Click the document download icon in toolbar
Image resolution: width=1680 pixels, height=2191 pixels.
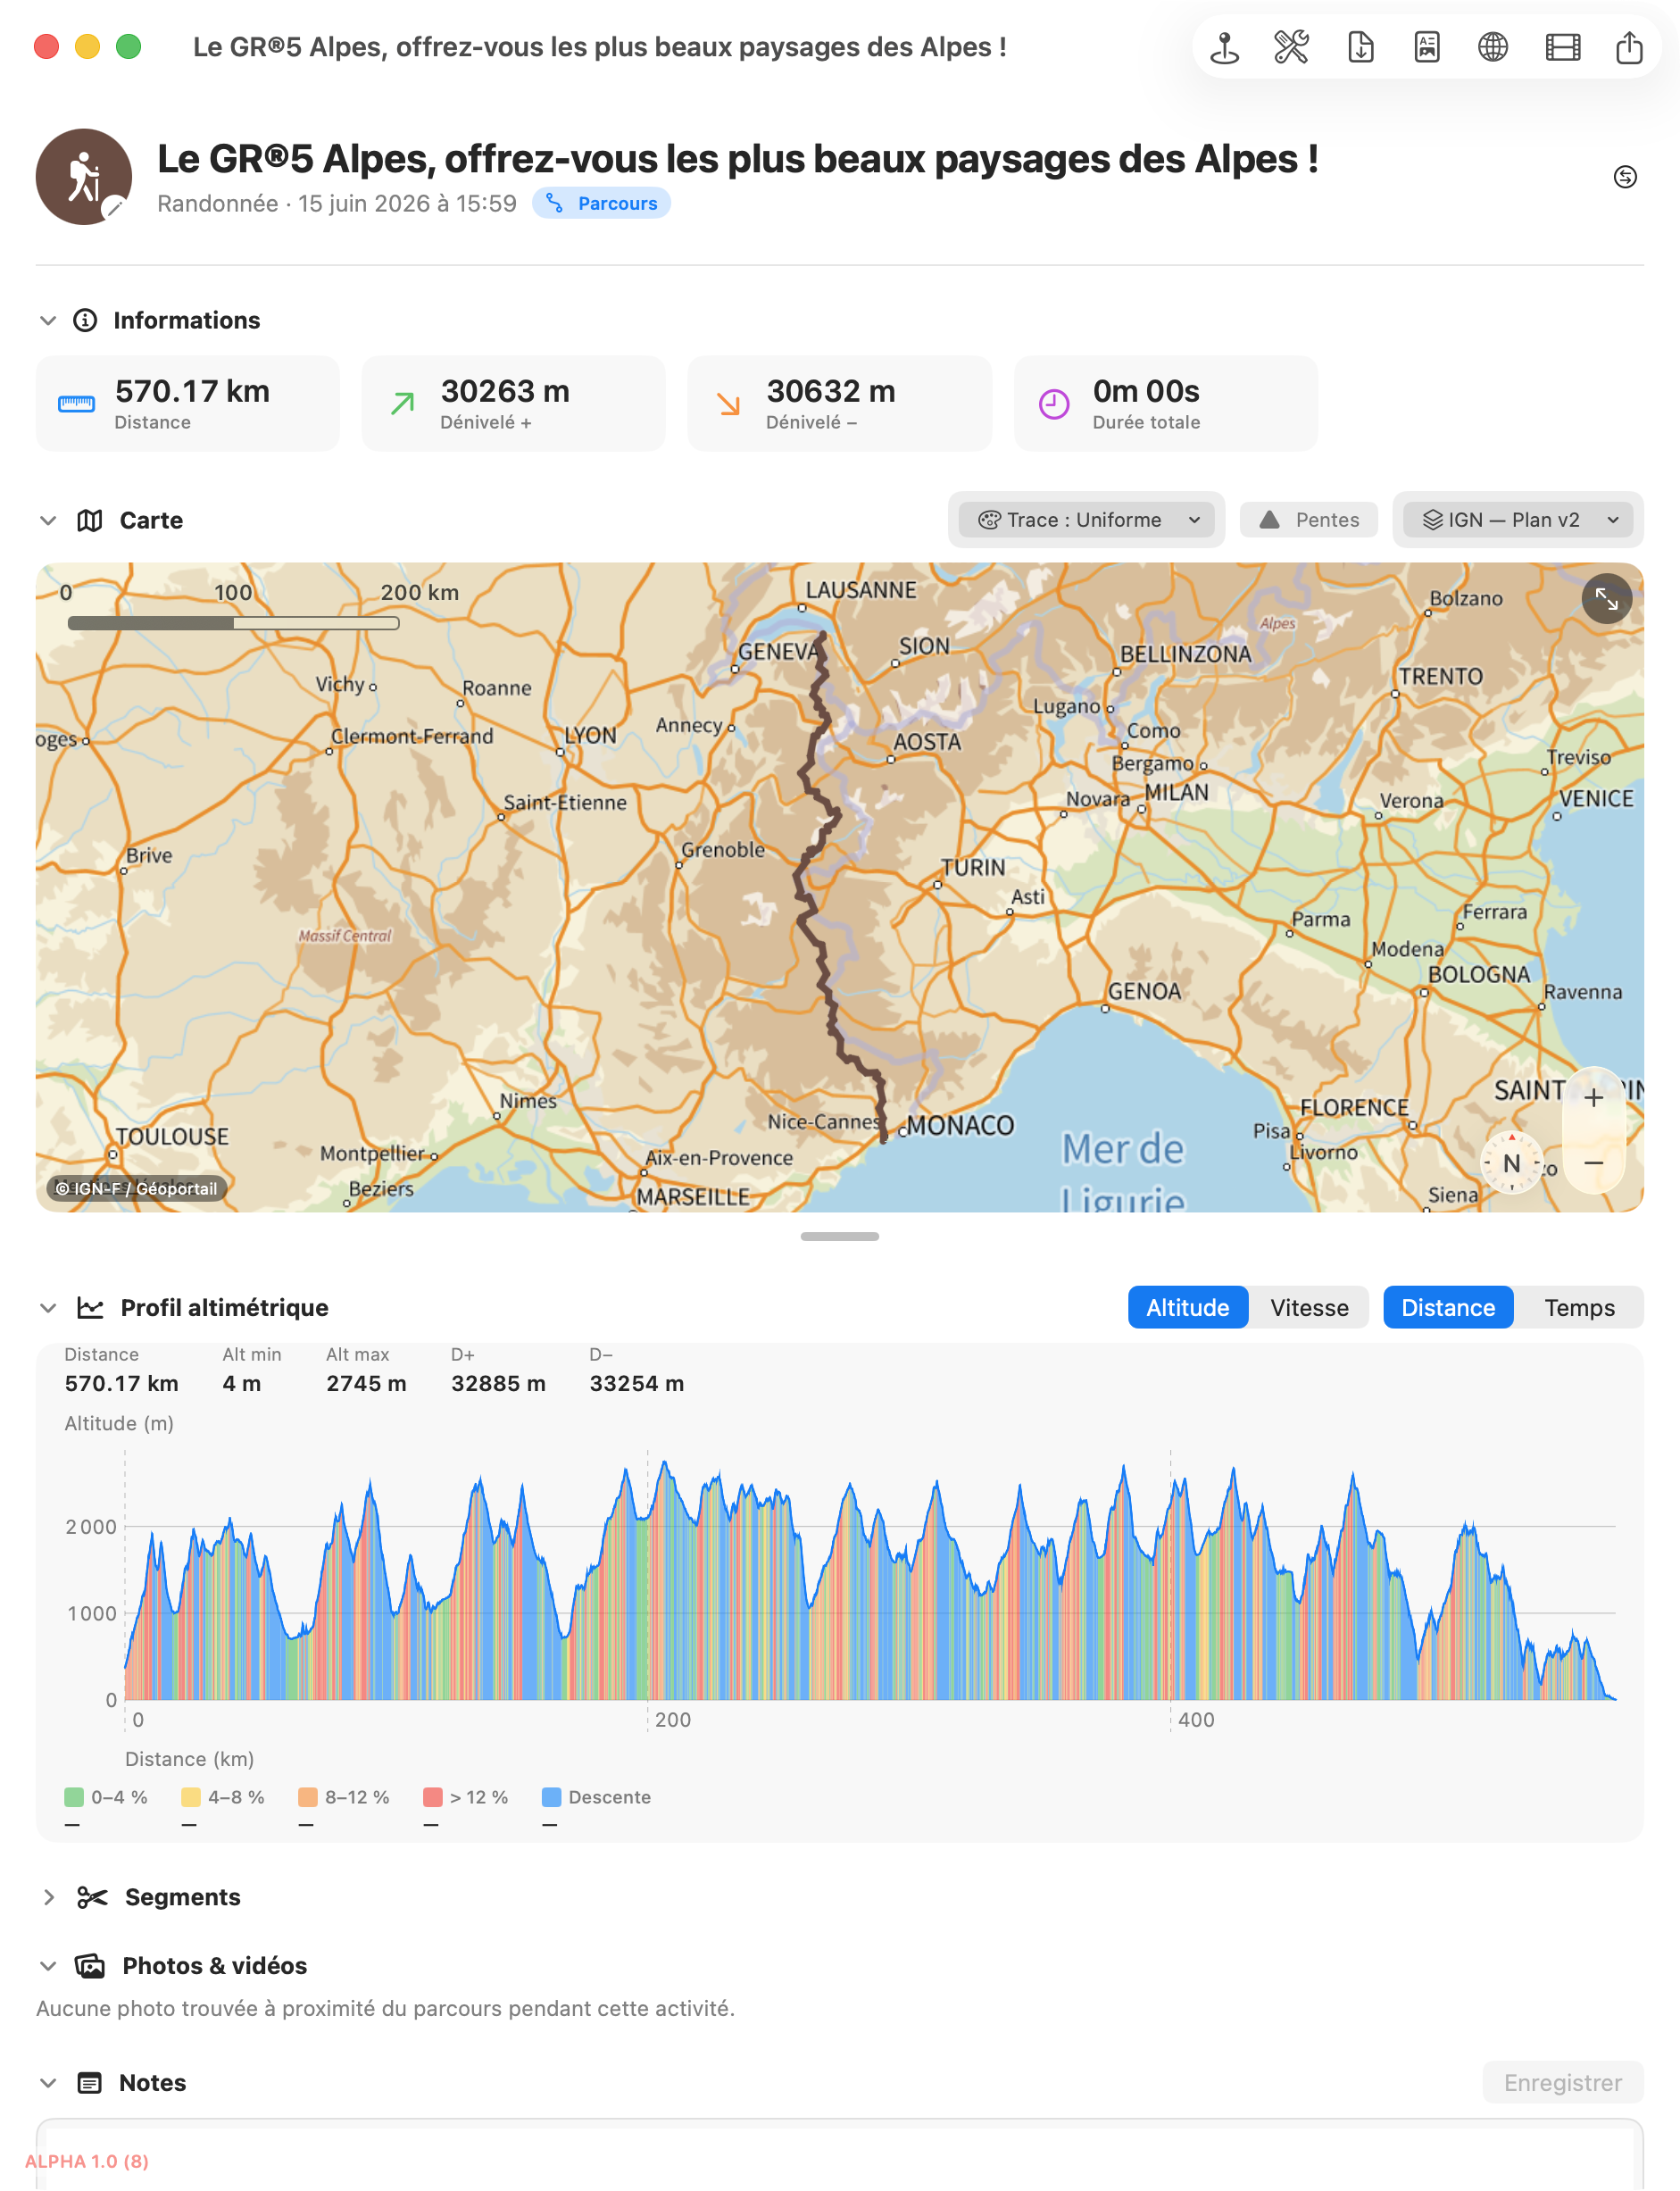click(1360, 47)
